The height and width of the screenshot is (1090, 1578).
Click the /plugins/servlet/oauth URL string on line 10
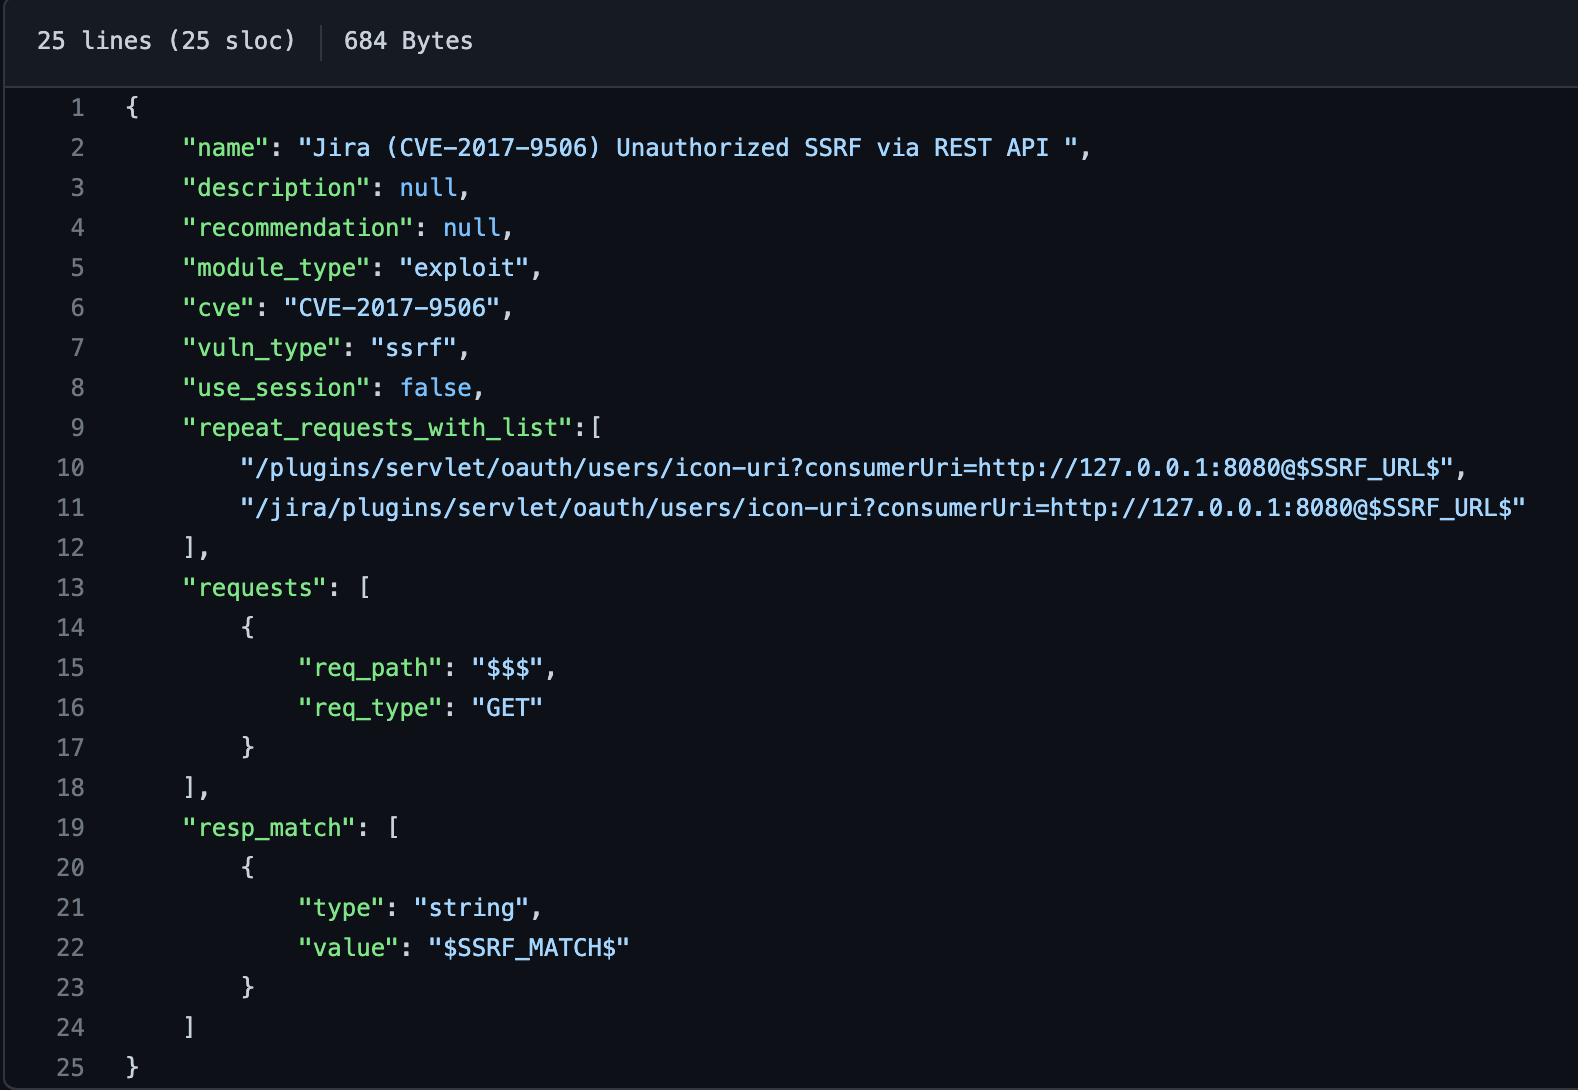[847, 468]
